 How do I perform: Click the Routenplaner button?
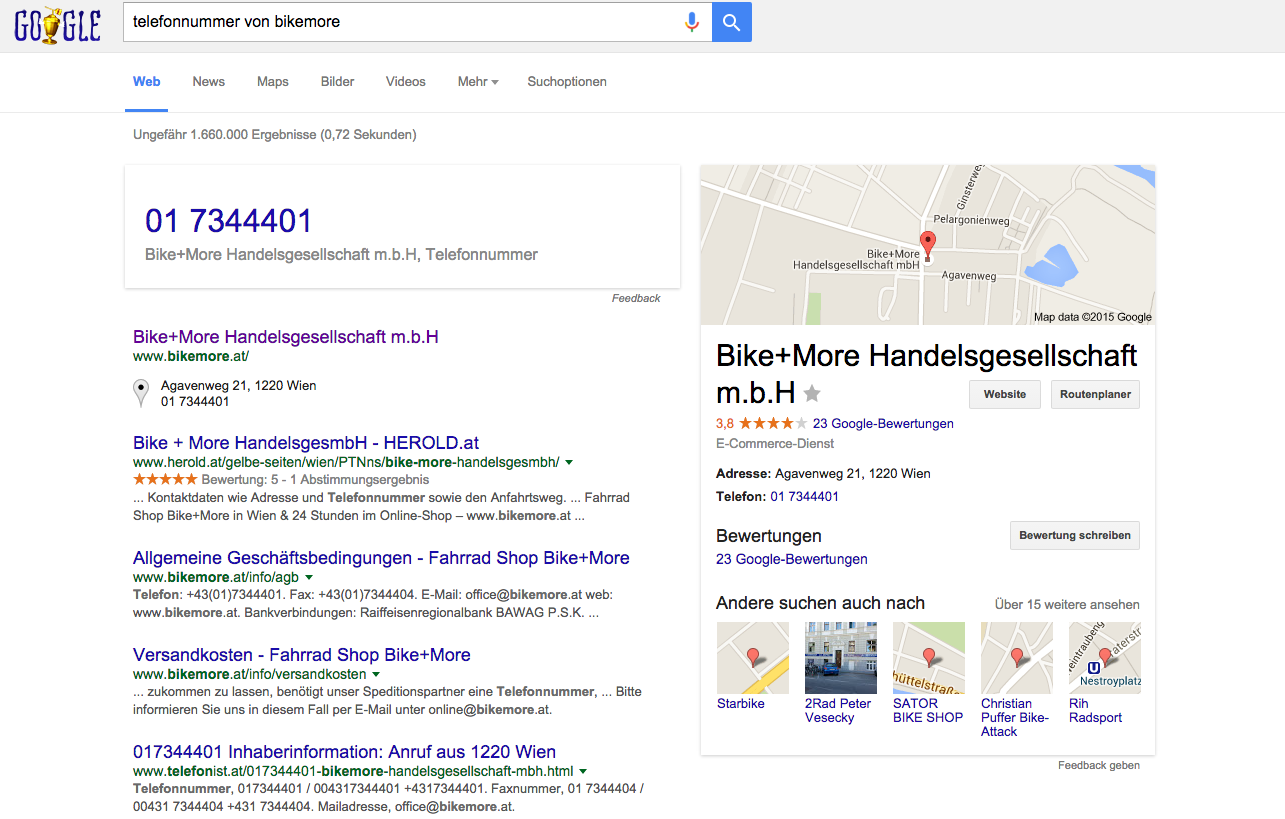[1095, 394]
